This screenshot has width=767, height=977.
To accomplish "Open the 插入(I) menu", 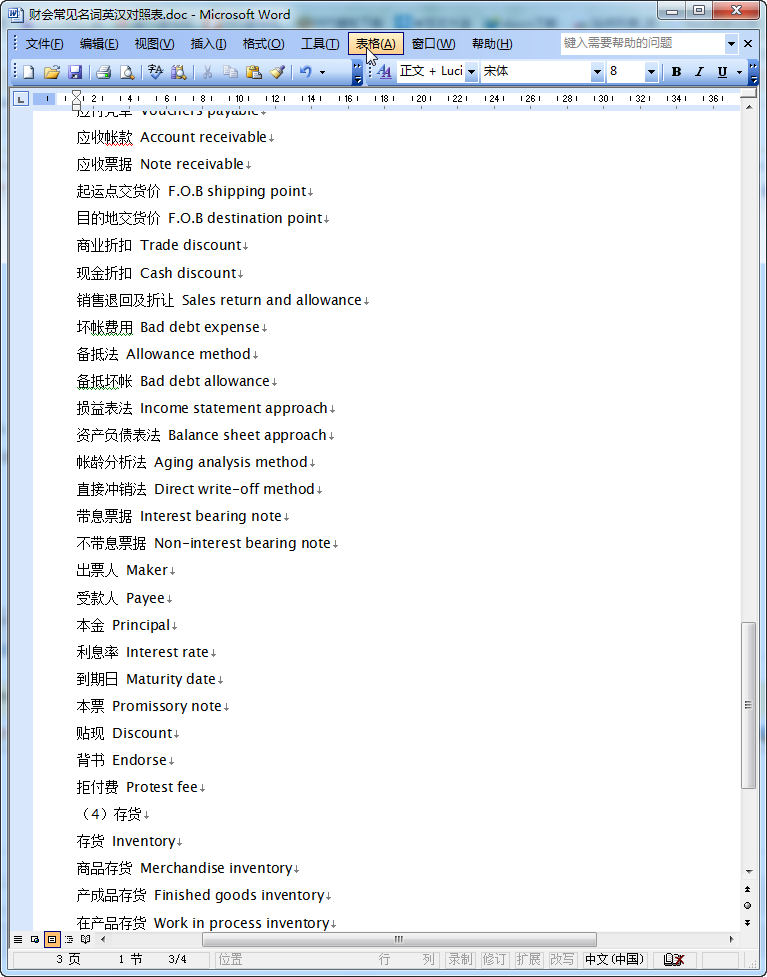I will (208, 44).
